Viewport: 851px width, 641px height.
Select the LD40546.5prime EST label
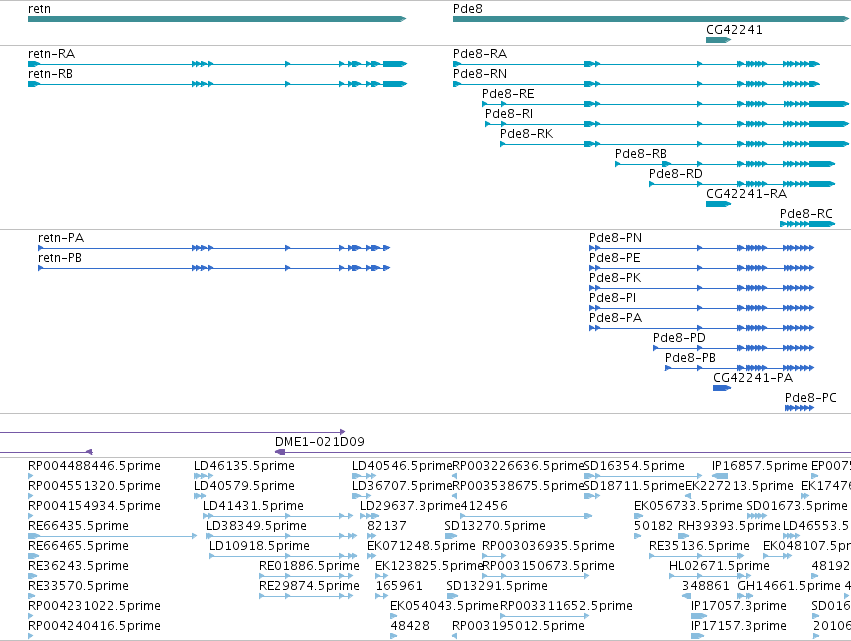402,466
